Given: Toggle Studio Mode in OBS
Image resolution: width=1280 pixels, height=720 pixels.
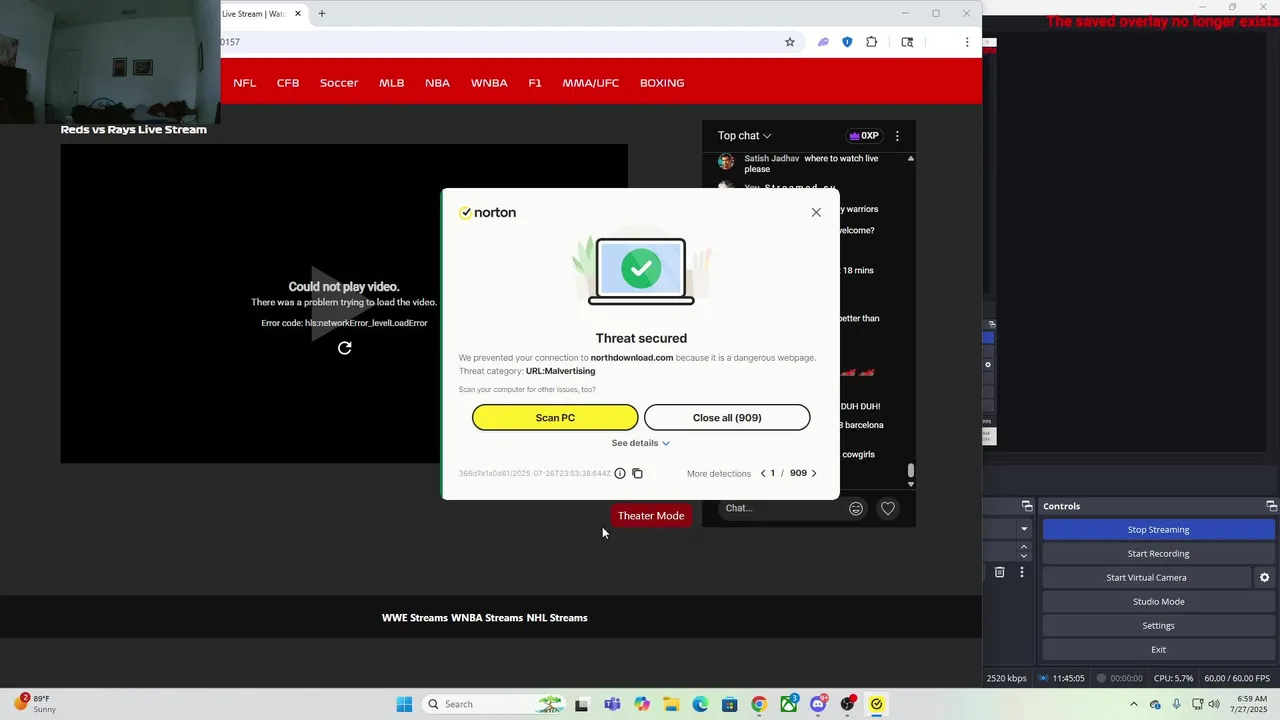Looking at the screenshot, I should coord(1158,602).
